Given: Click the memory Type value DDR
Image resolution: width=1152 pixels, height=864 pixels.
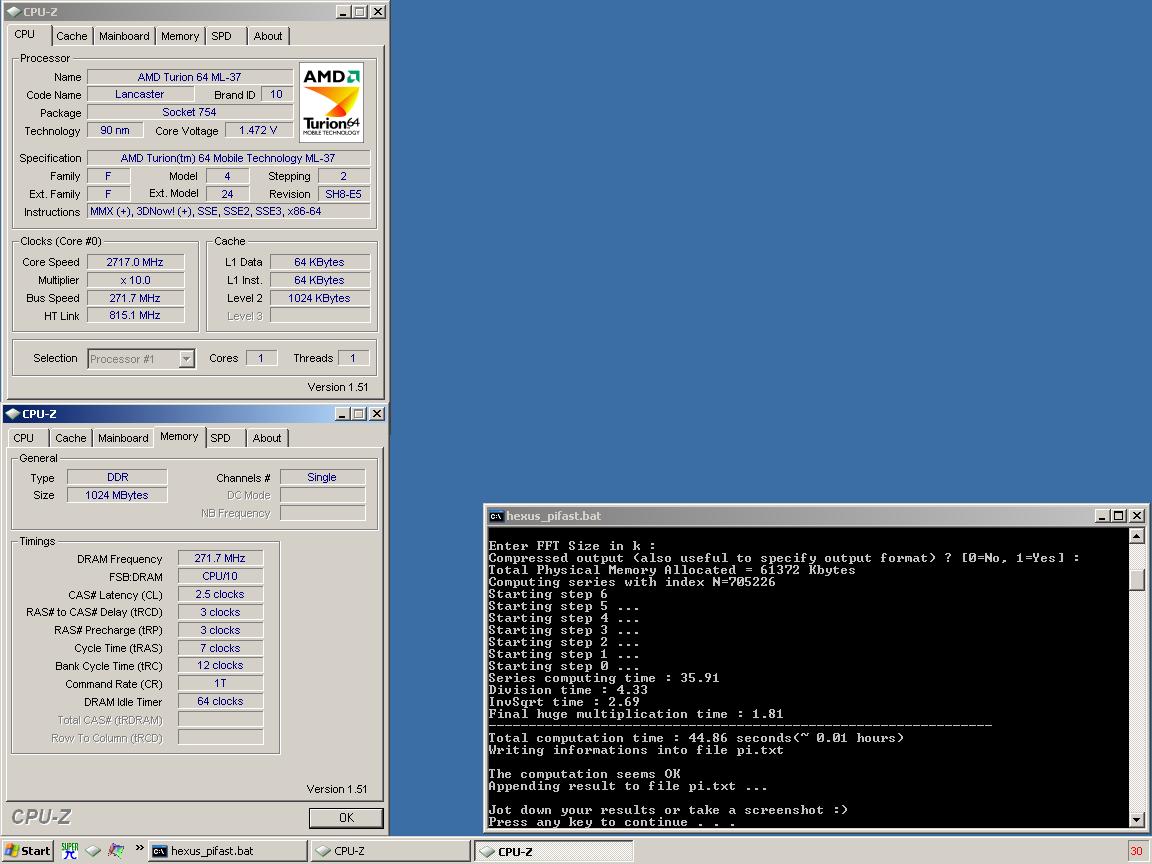Looking at the screenshot, I should [x=118, y=478].
